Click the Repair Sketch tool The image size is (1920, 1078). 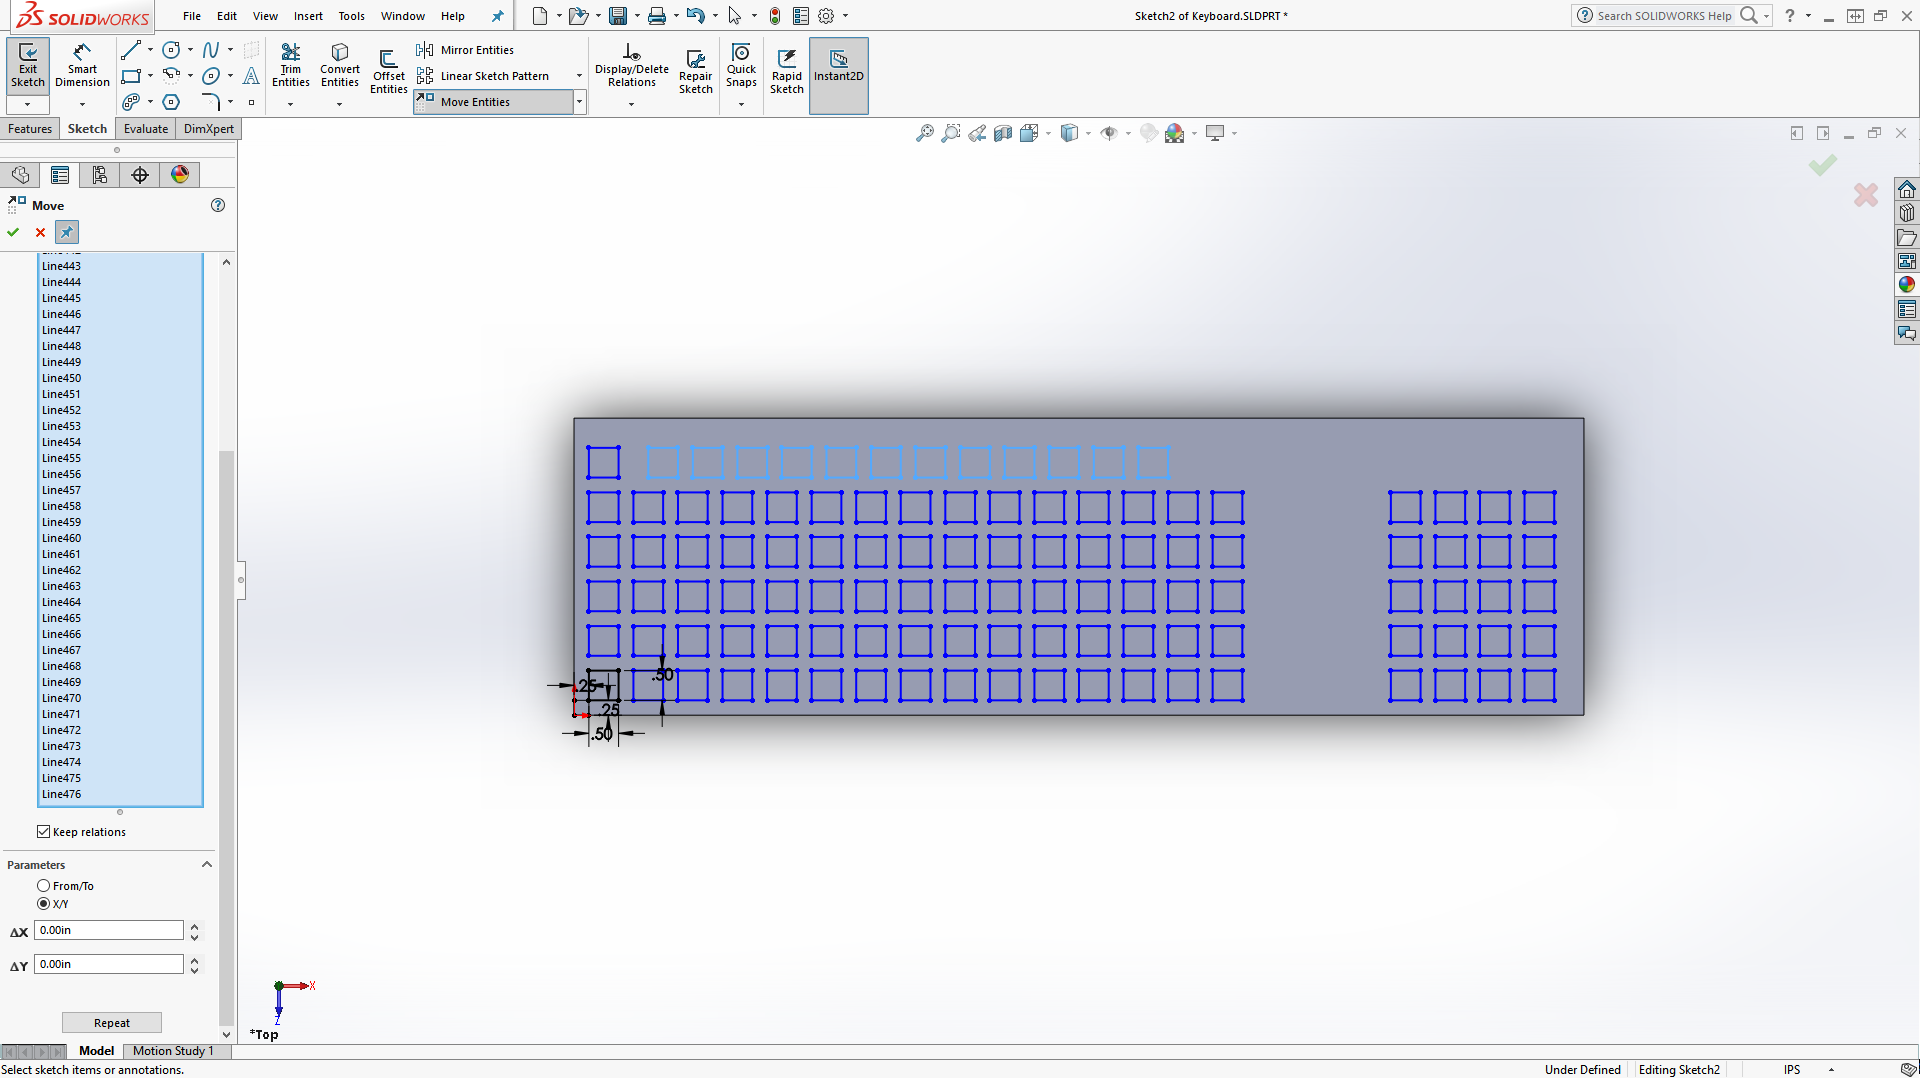tap(696, 70)
